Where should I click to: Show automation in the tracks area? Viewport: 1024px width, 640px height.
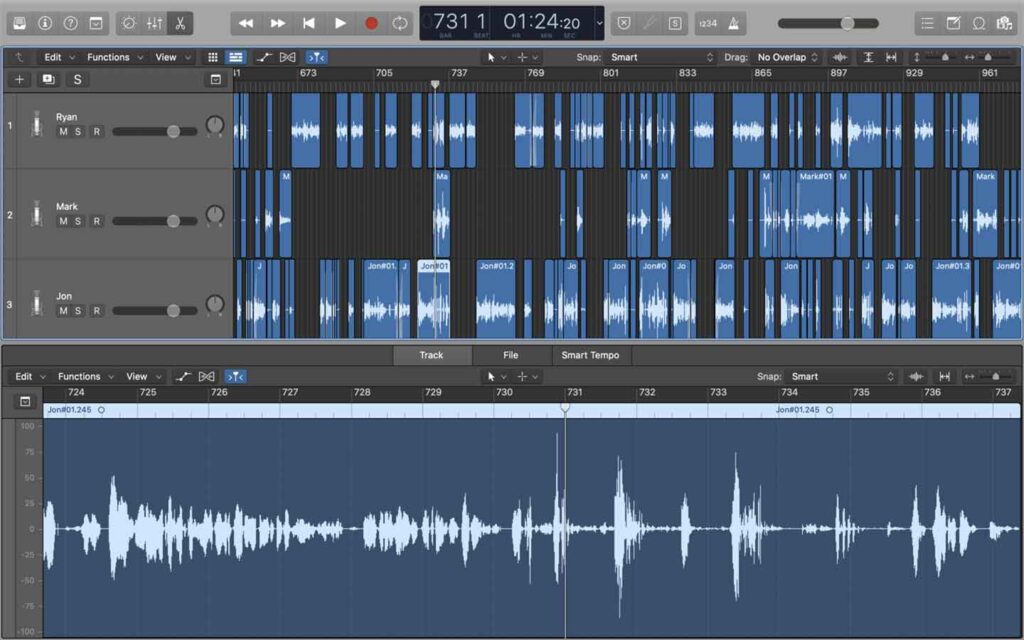click(x=263, y=57)
